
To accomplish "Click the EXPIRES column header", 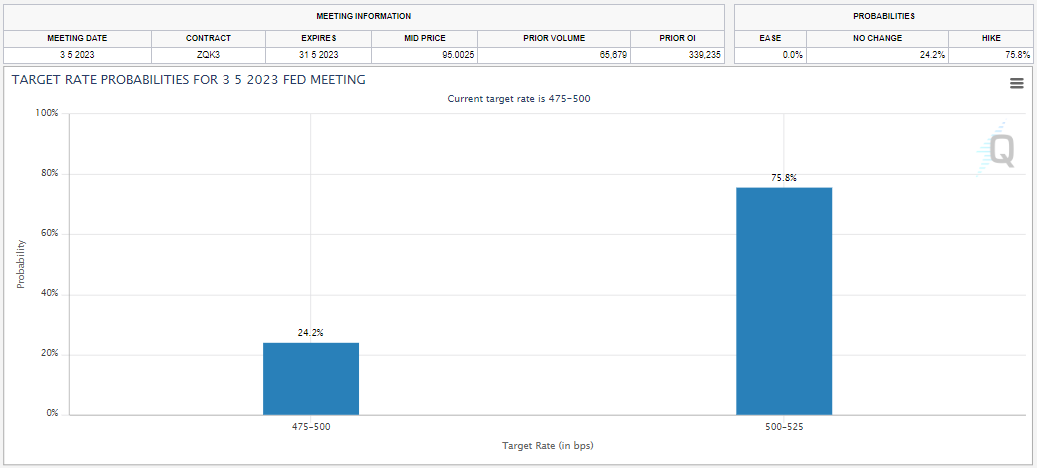I will 319,38.
